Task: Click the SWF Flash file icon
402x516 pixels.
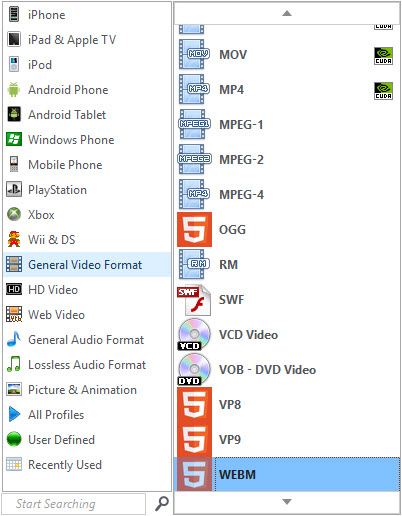Action: pyautogui.click(x=194, y=300)
